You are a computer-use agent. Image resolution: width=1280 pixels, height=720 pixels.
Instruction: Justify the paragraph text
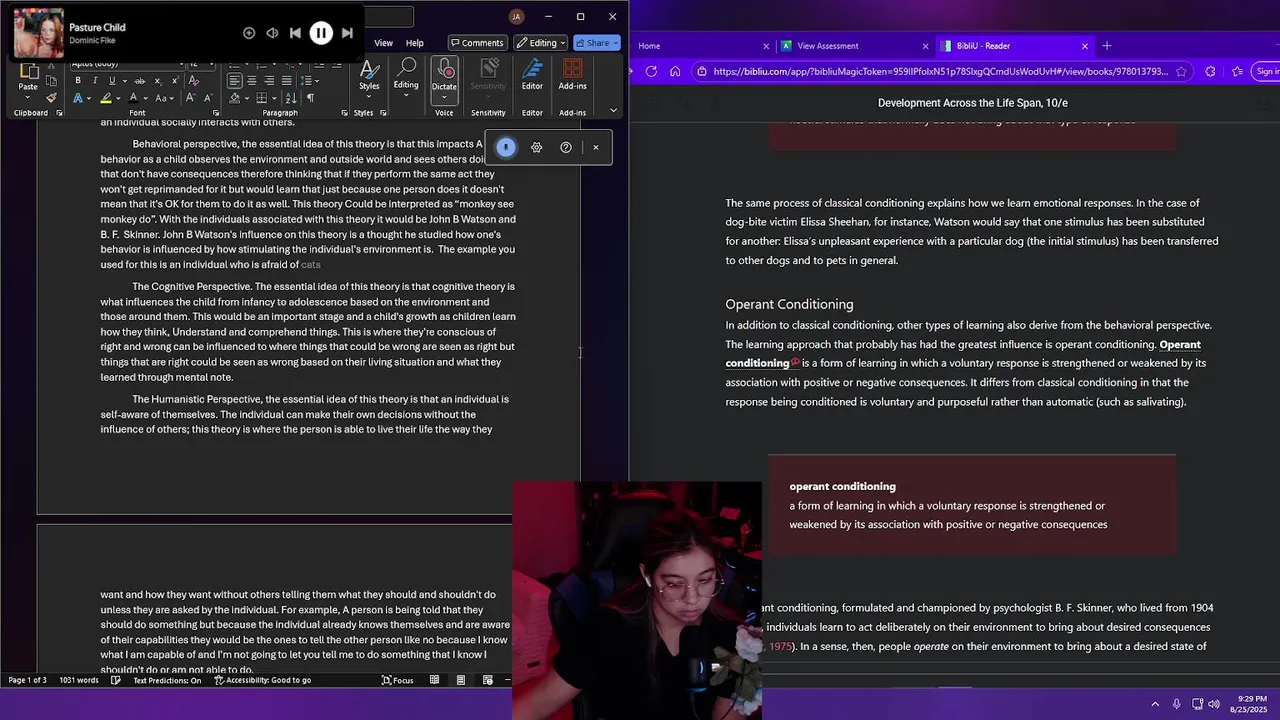point(287,80)
